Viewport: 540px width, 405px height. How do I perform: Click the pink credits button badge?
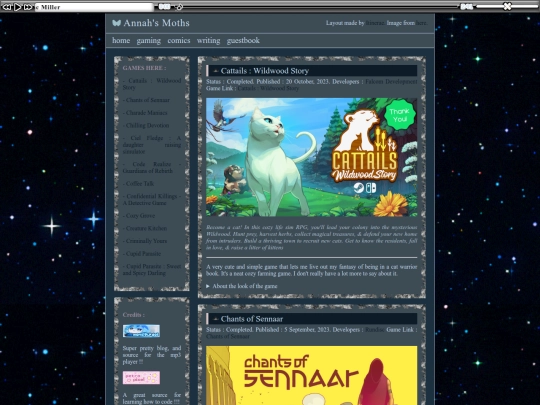[x=141, y=377]
